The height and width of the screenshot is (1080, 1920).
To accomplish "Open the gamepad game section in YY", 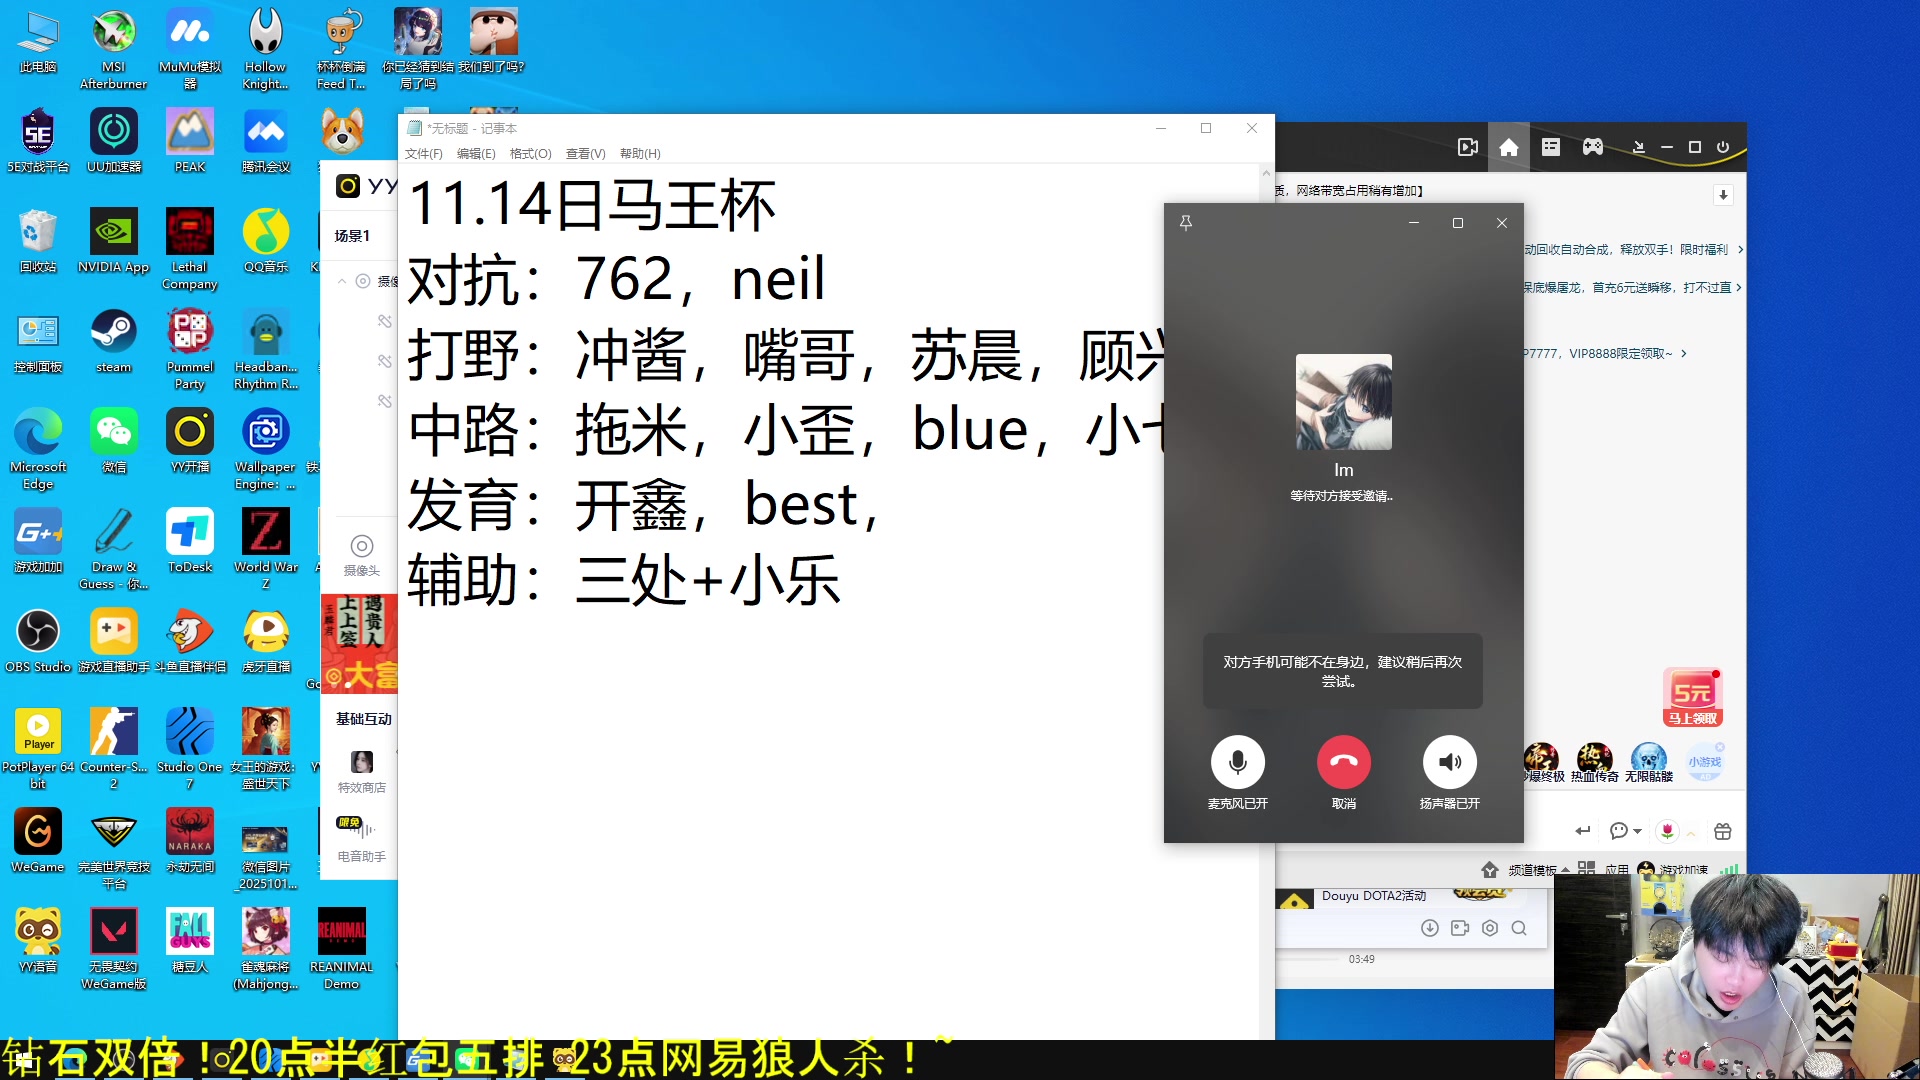I will click(1593, 147).
